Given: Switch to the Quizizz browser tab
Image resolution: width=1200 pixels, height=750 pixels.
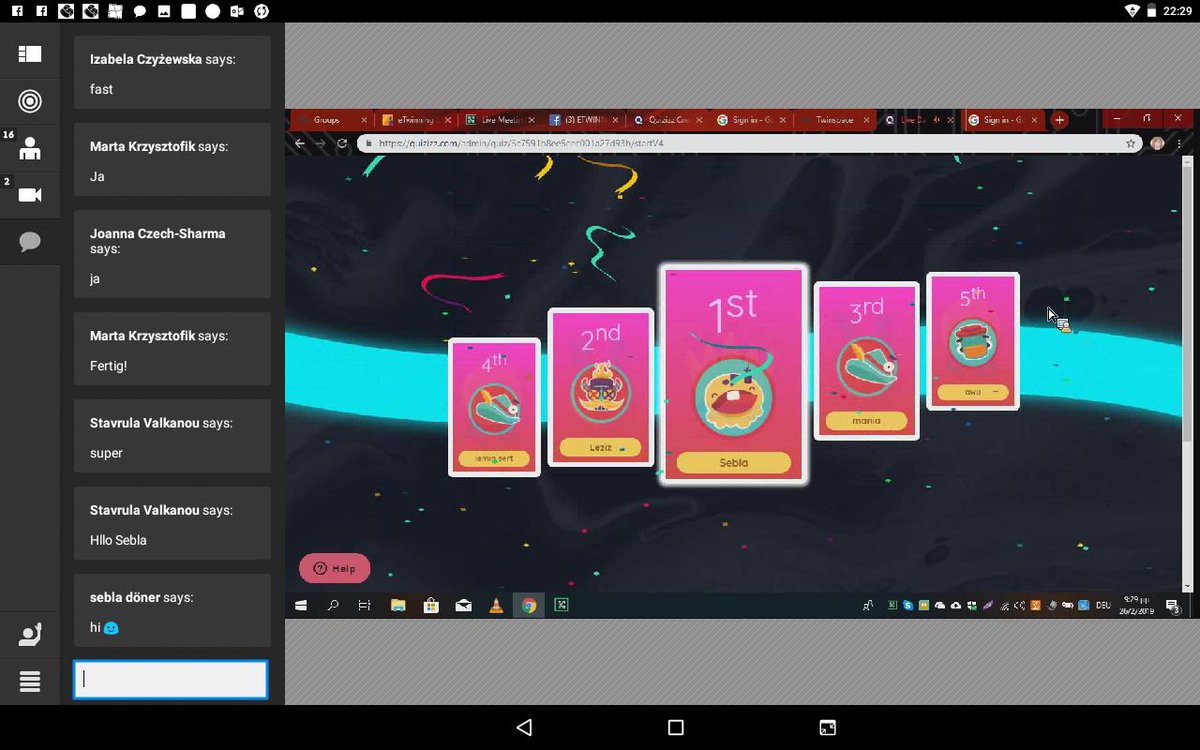Looking at the screenshot, I should tap(668, 119).
